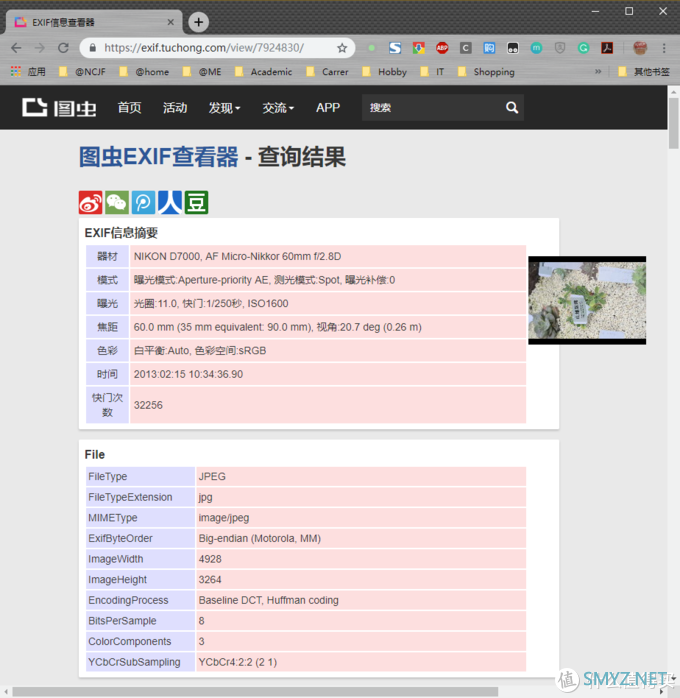
Task: Click the 图虫EXIF查看器 heading link
Action: tap(158, 157)
